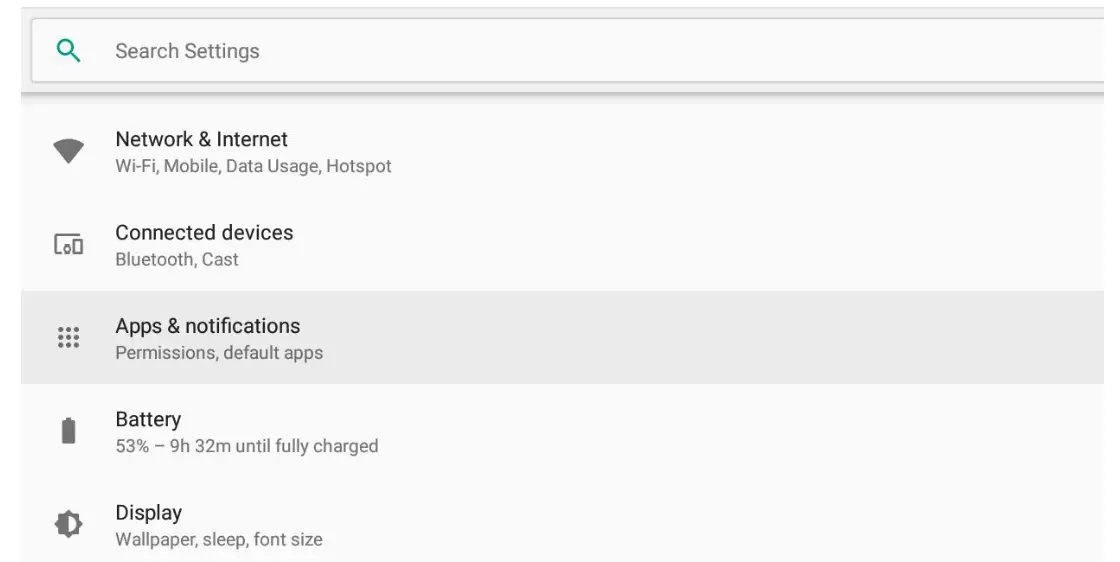Click the Battery icon
Screen dimensions: 1120x562
68,431
